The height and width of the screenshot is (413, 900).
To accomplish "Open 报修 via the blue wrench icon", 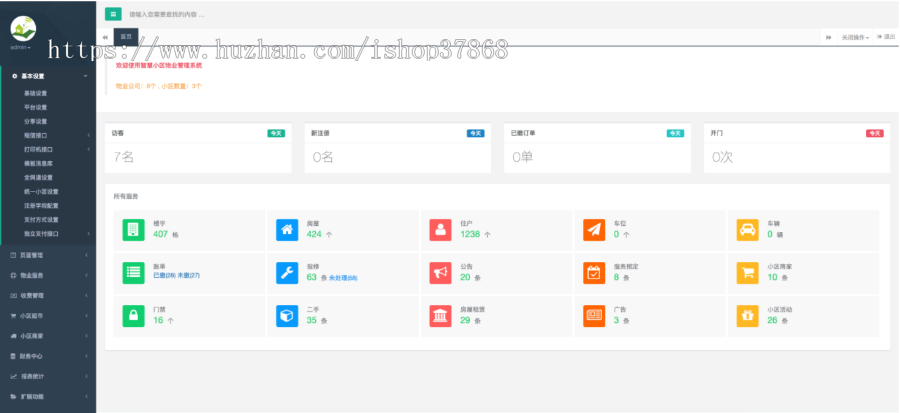I will click(287, 273).
